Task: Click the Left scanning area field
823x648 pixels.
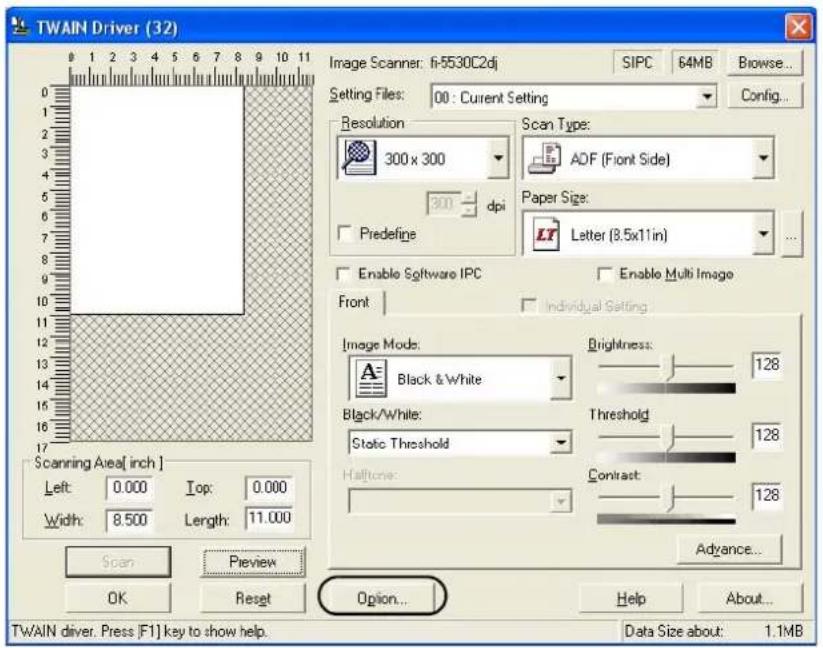Action: 129,487
